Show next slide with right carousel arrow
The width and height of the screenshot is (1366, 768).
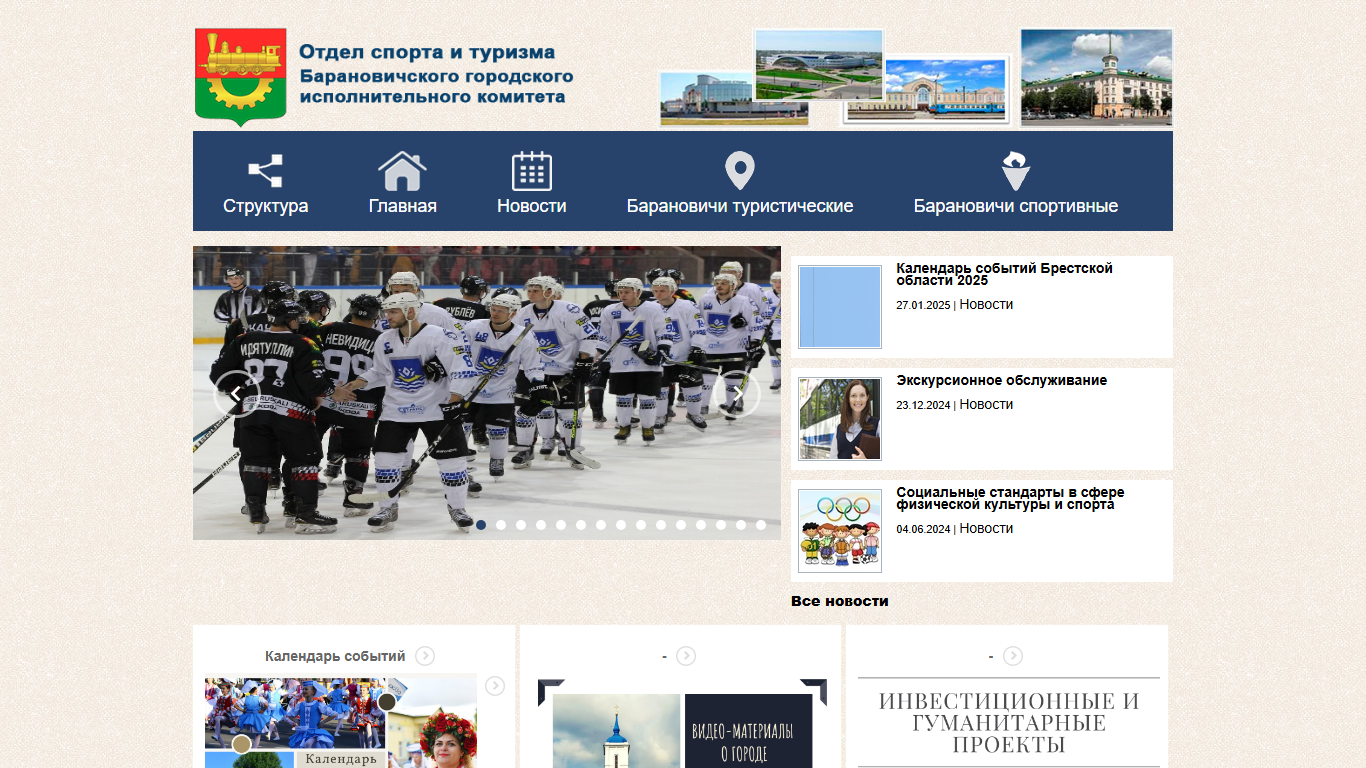point(736,394)
